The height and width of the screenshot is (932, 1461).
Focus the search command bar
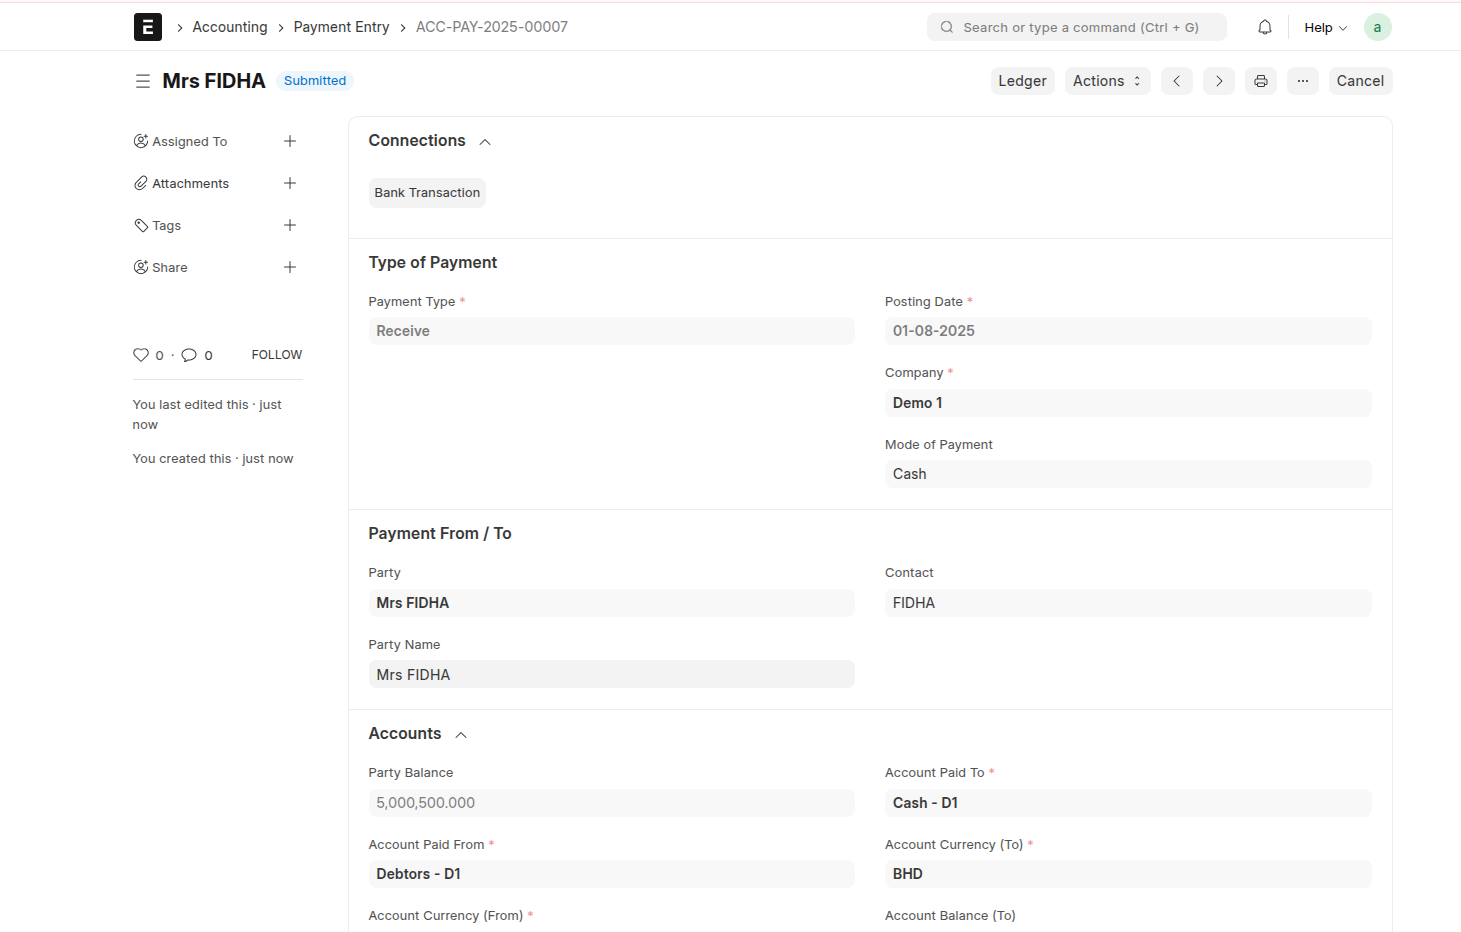[1076, 27]
